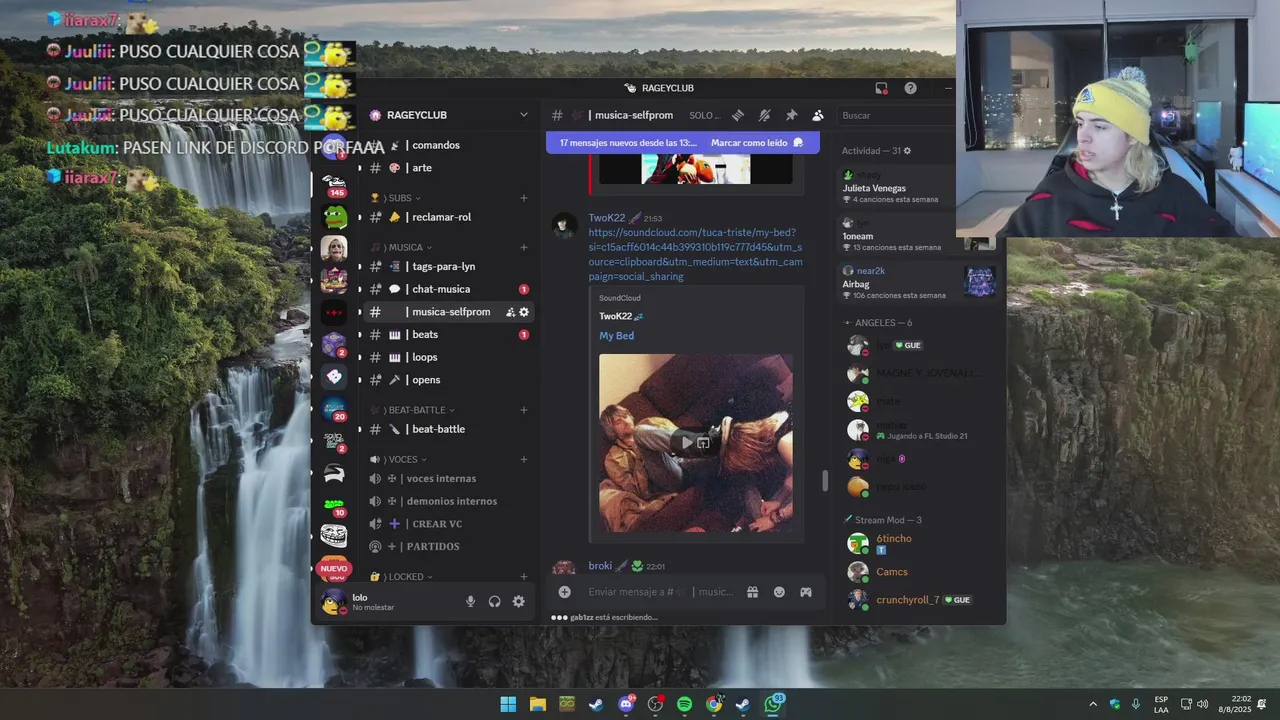Click Marcar como leído button
Image resolution: width=1280 pixels, height=720 pixels.
pos(757,143)
